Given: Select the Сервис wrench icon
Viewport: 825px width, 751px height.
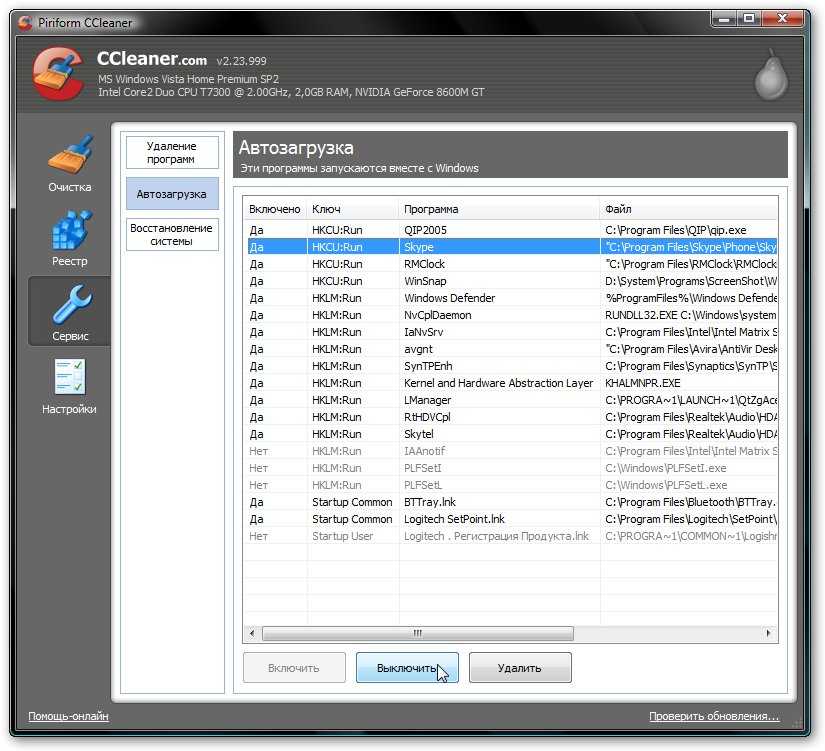Looking at the screenshot, I should click(69, 311).
